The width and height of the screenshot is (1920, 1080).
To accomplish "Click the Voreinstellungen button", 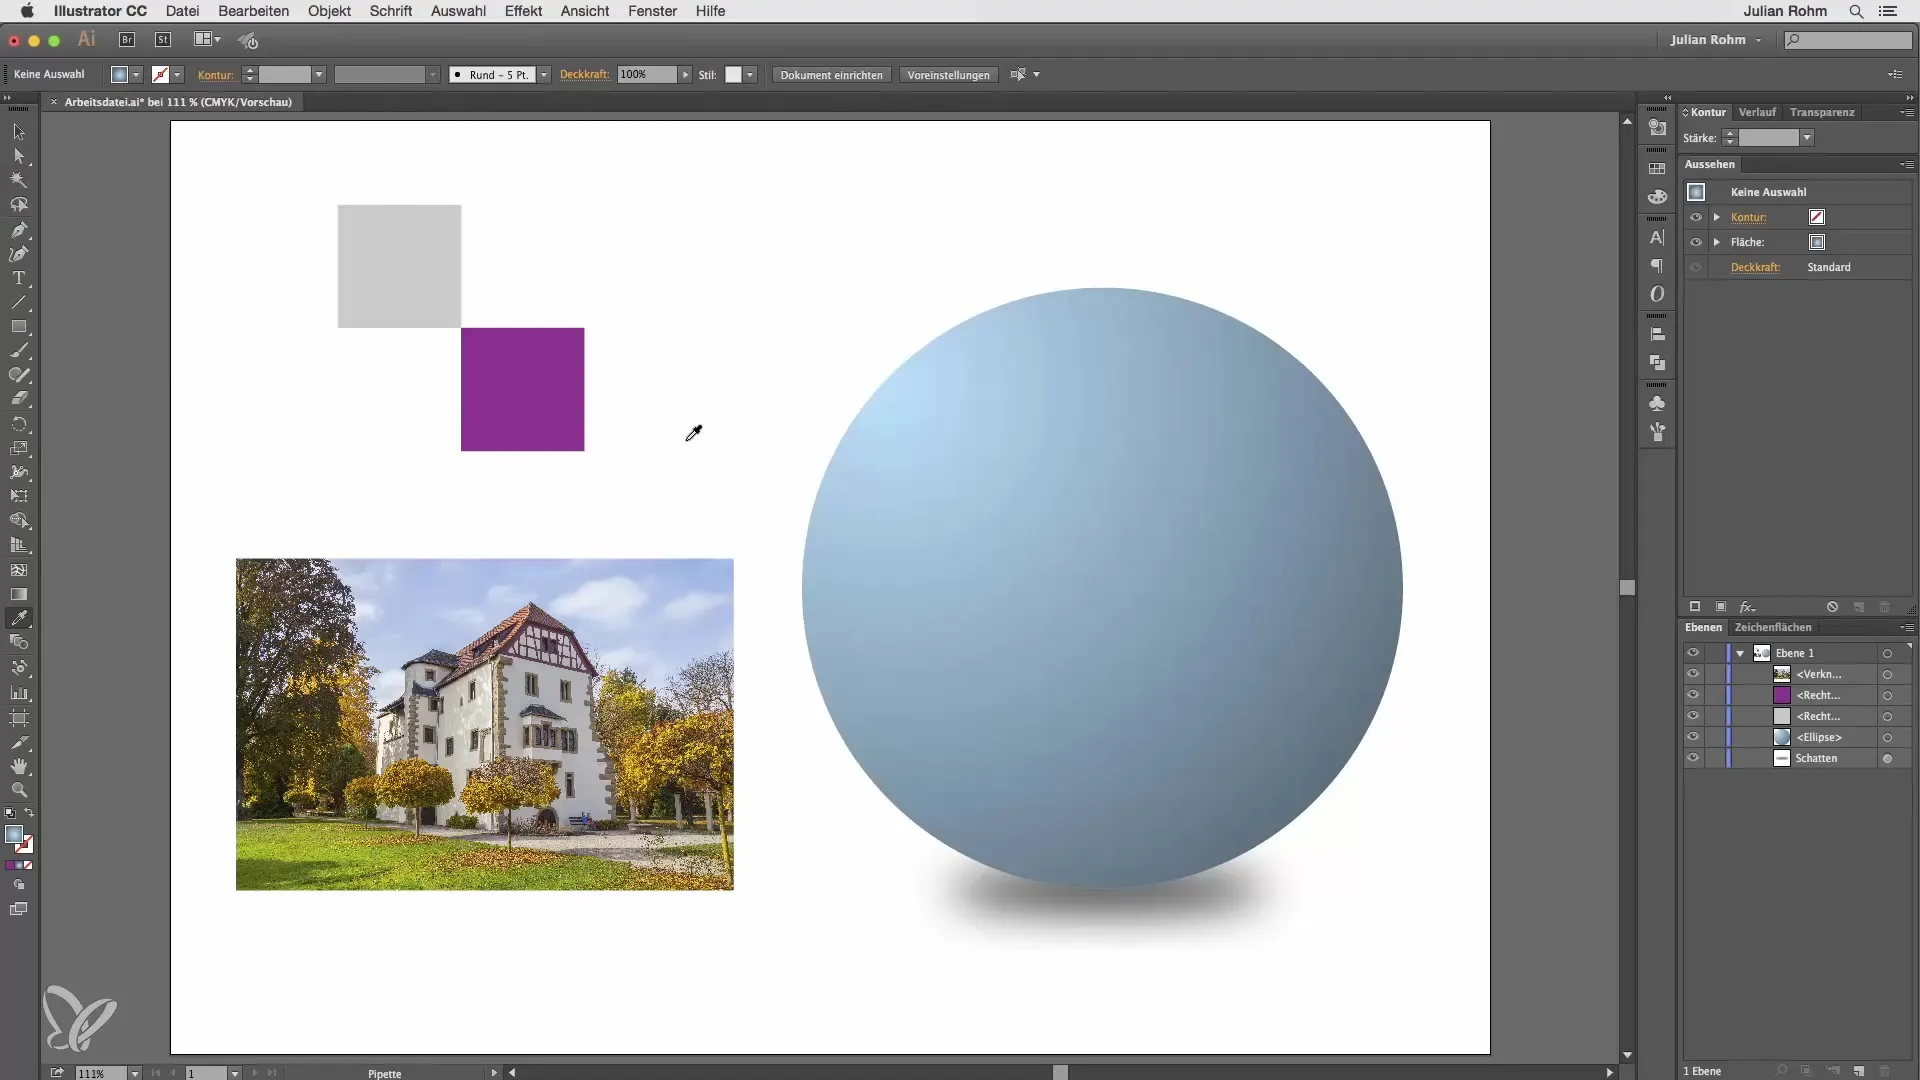I will coord(948,75).
